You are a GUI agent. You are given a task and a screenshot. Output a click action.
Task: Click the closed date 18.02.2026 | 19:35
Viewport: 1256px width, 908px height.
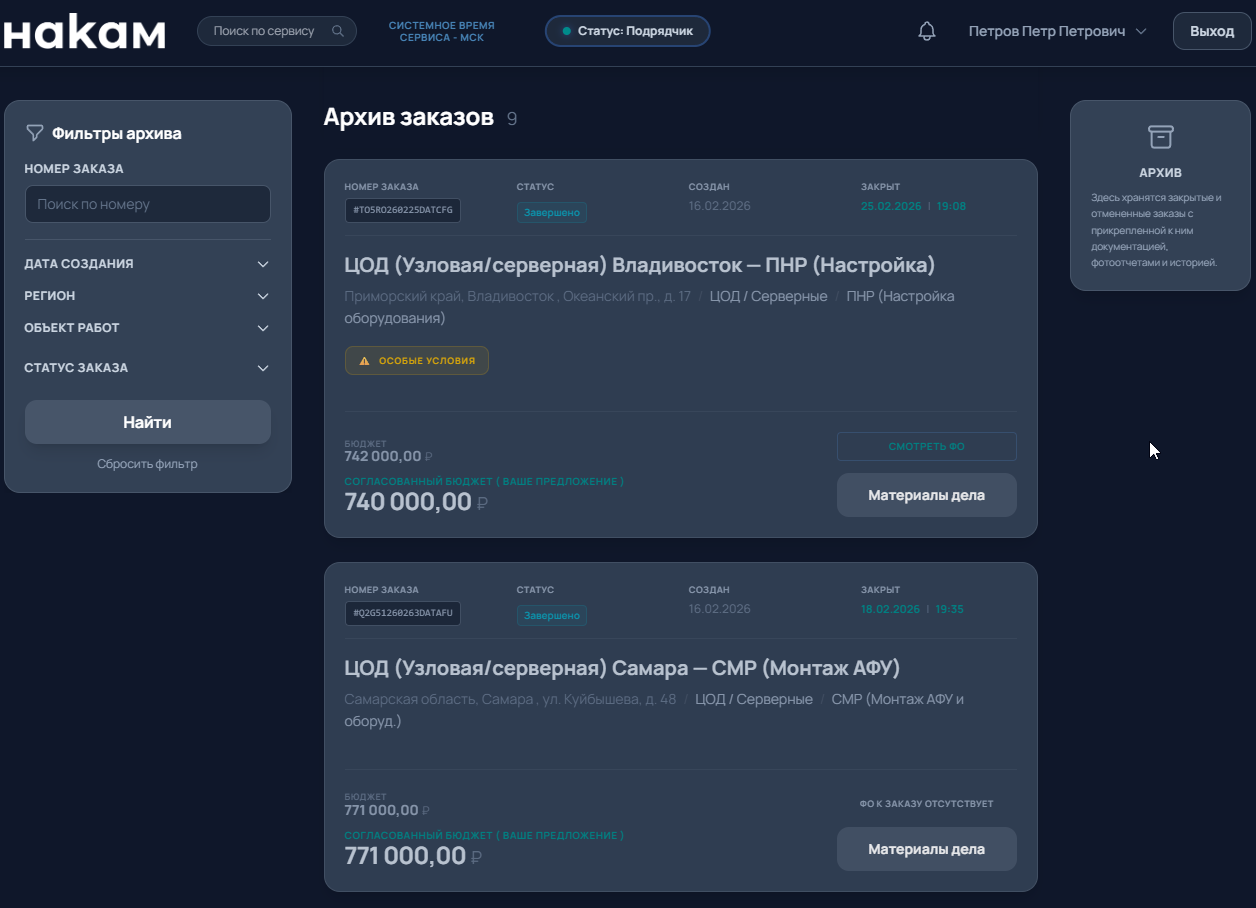[x=912, y=609]
